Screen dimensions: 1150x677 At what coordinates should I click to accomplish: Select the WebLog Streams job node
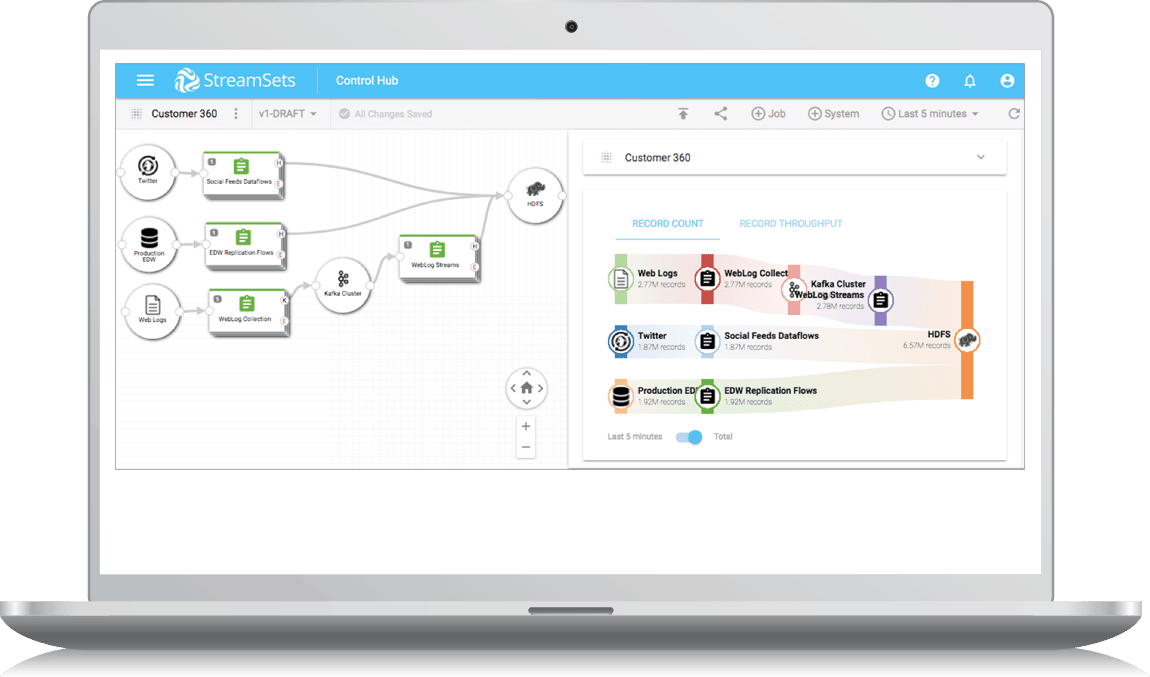(439, 258)
